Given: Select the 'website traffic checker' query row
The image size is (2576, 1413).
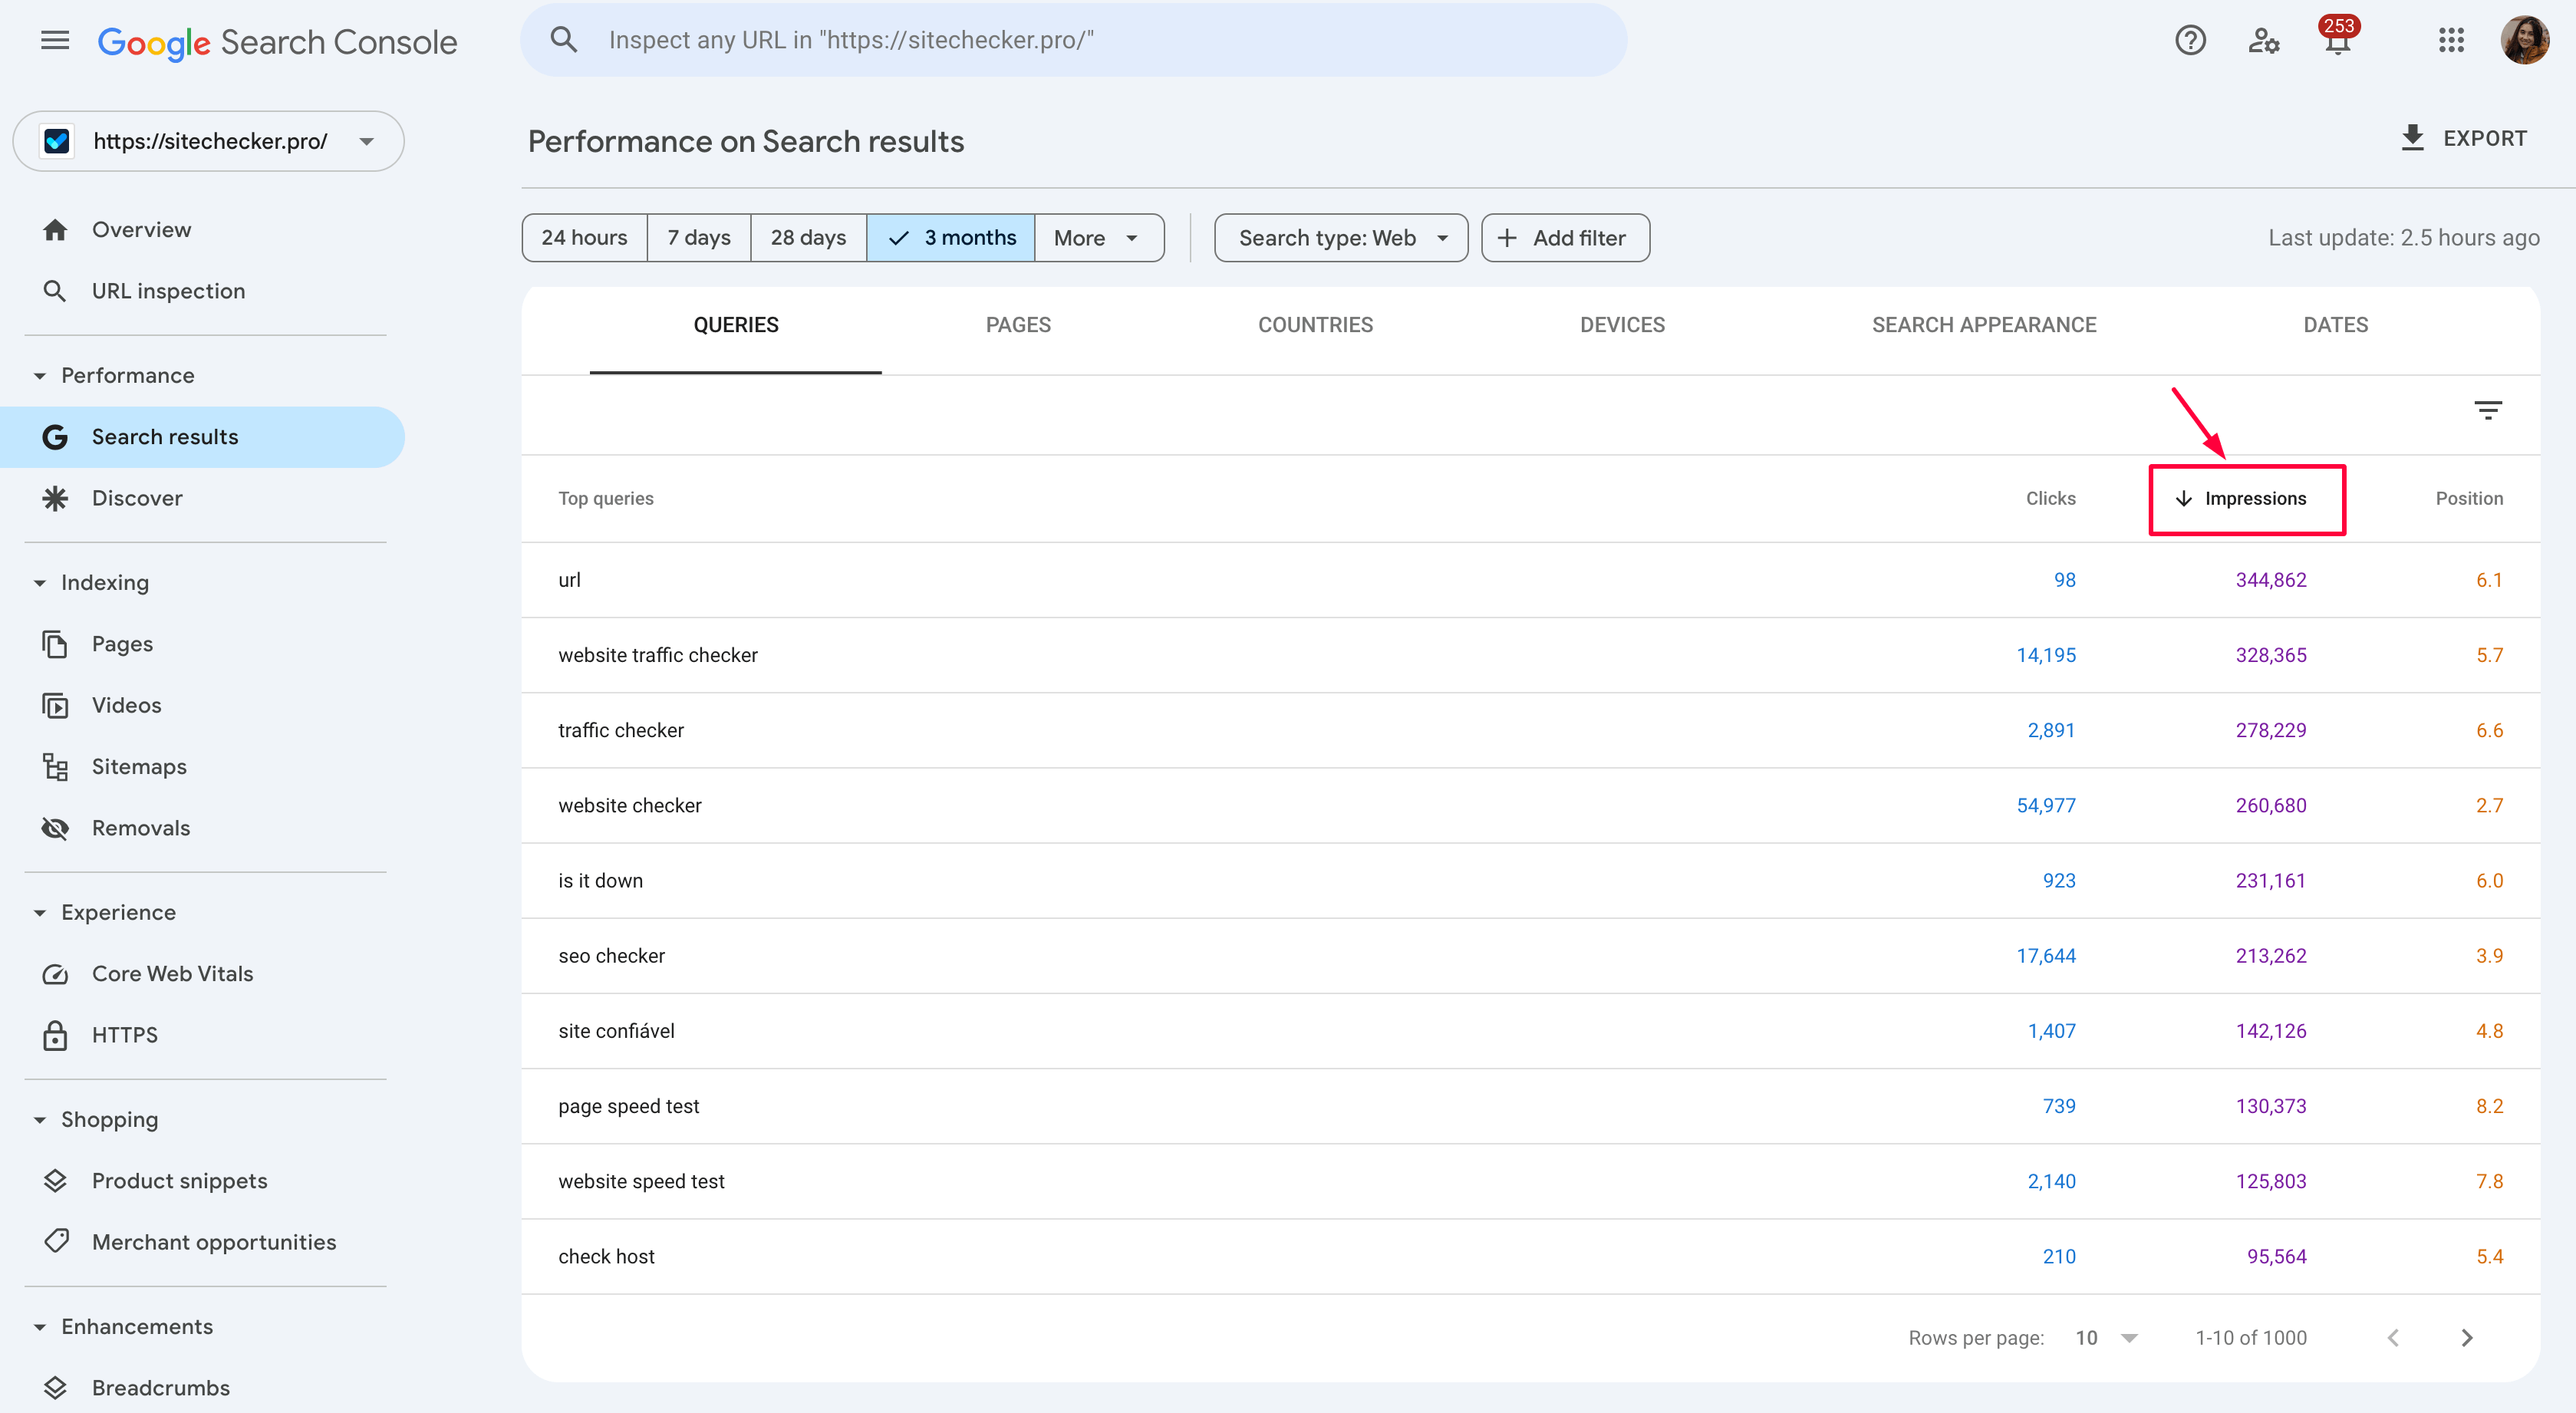Looking at the screenshot, I should coord(1530,655).
